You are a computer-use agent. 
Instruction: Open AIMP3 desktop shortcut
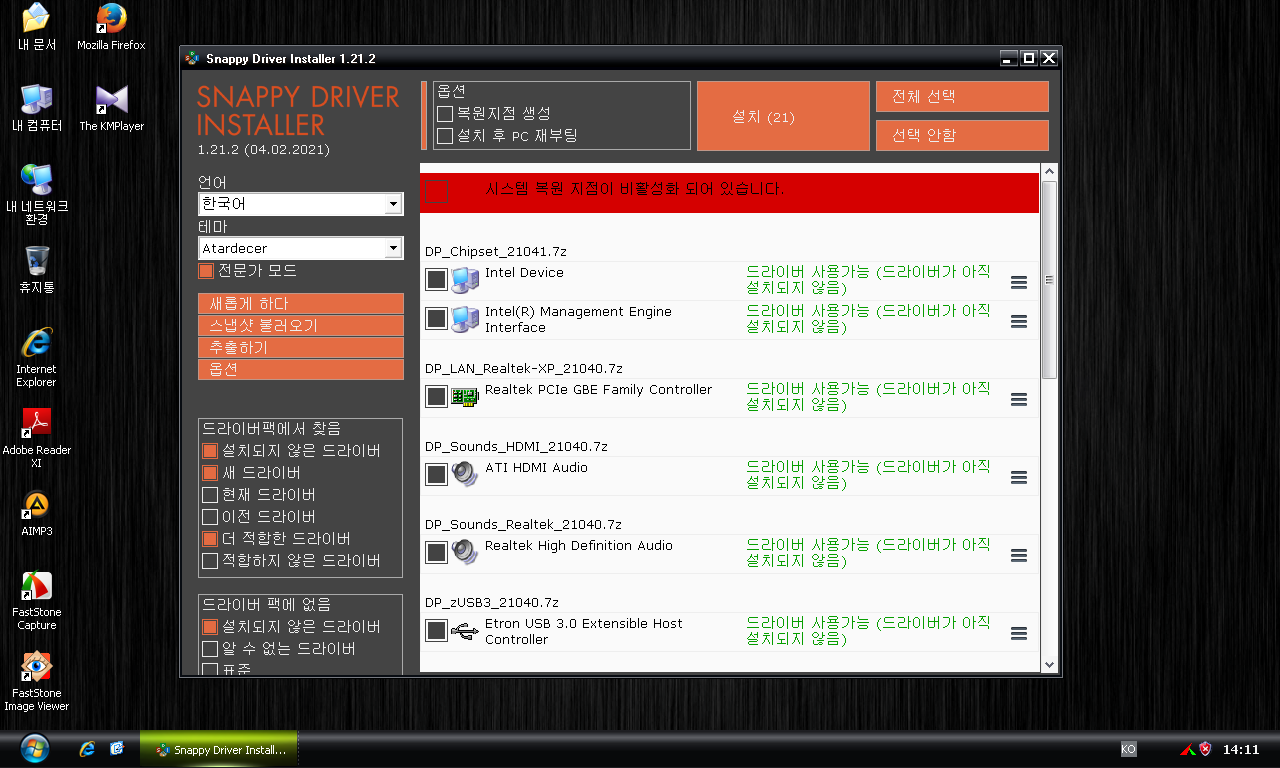37,513
